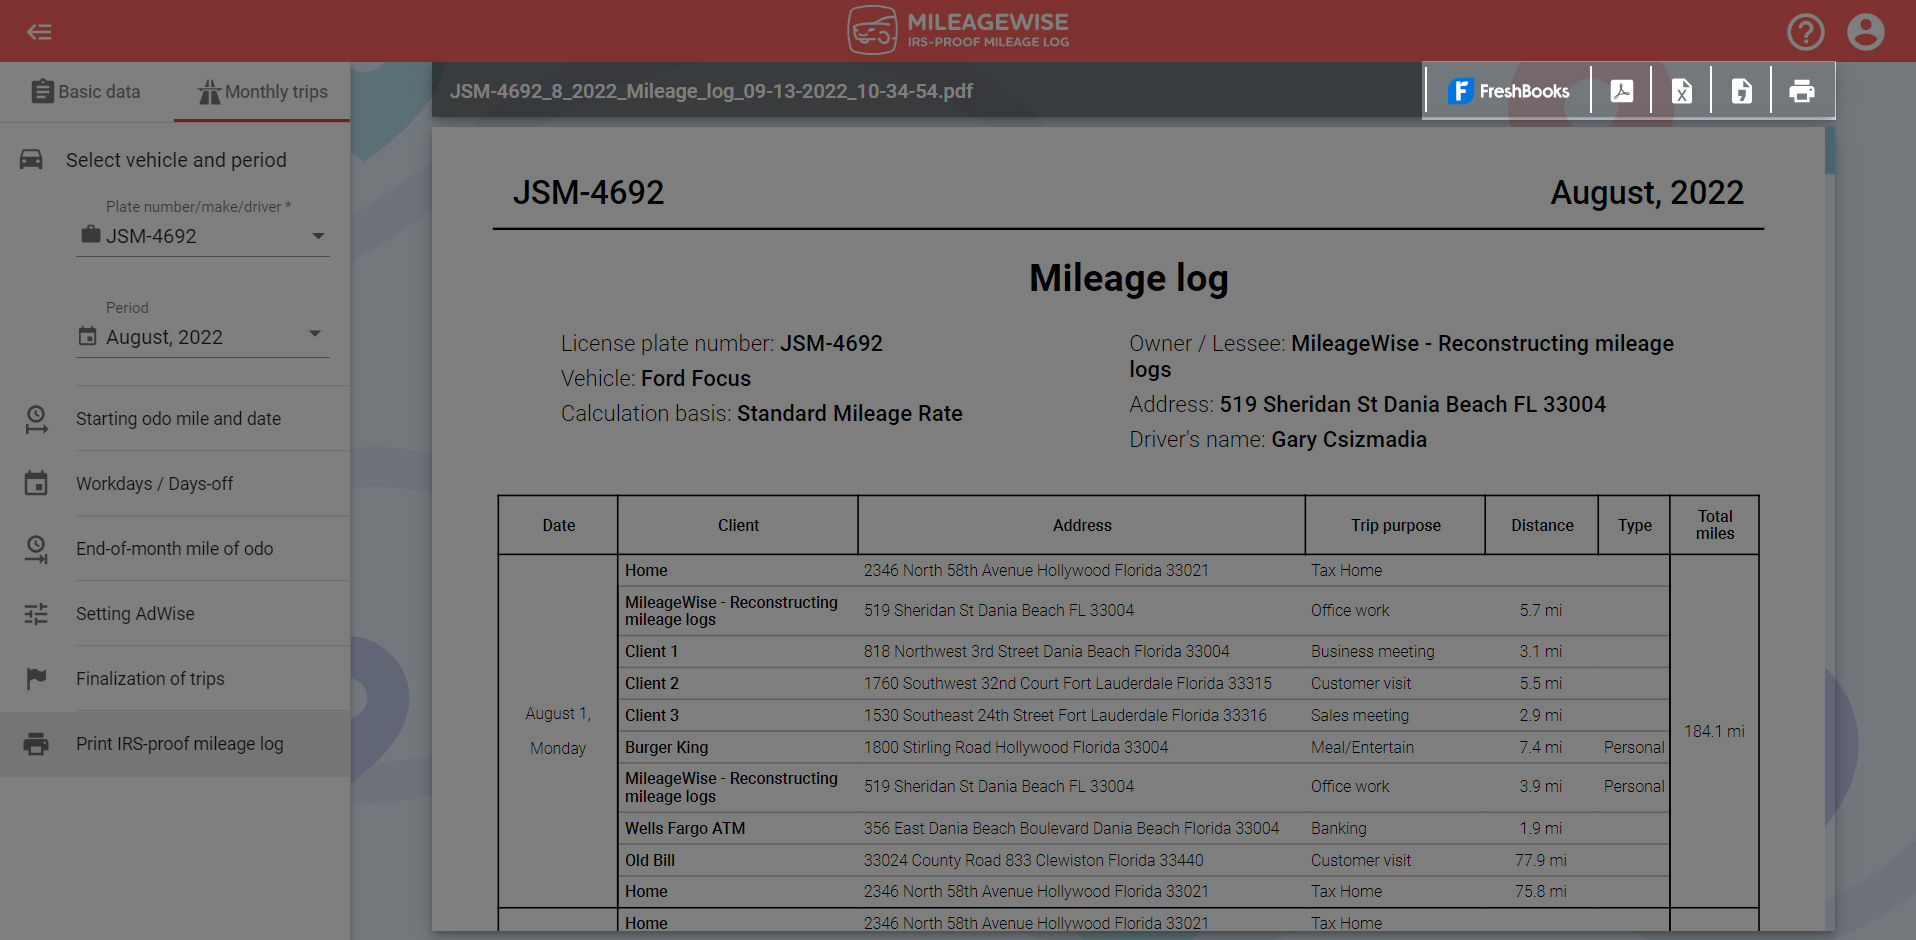The width and height of the screenshot is (1916, 940).
Task: Open the August, 2022 period dropdown
Action: [203, 337]
